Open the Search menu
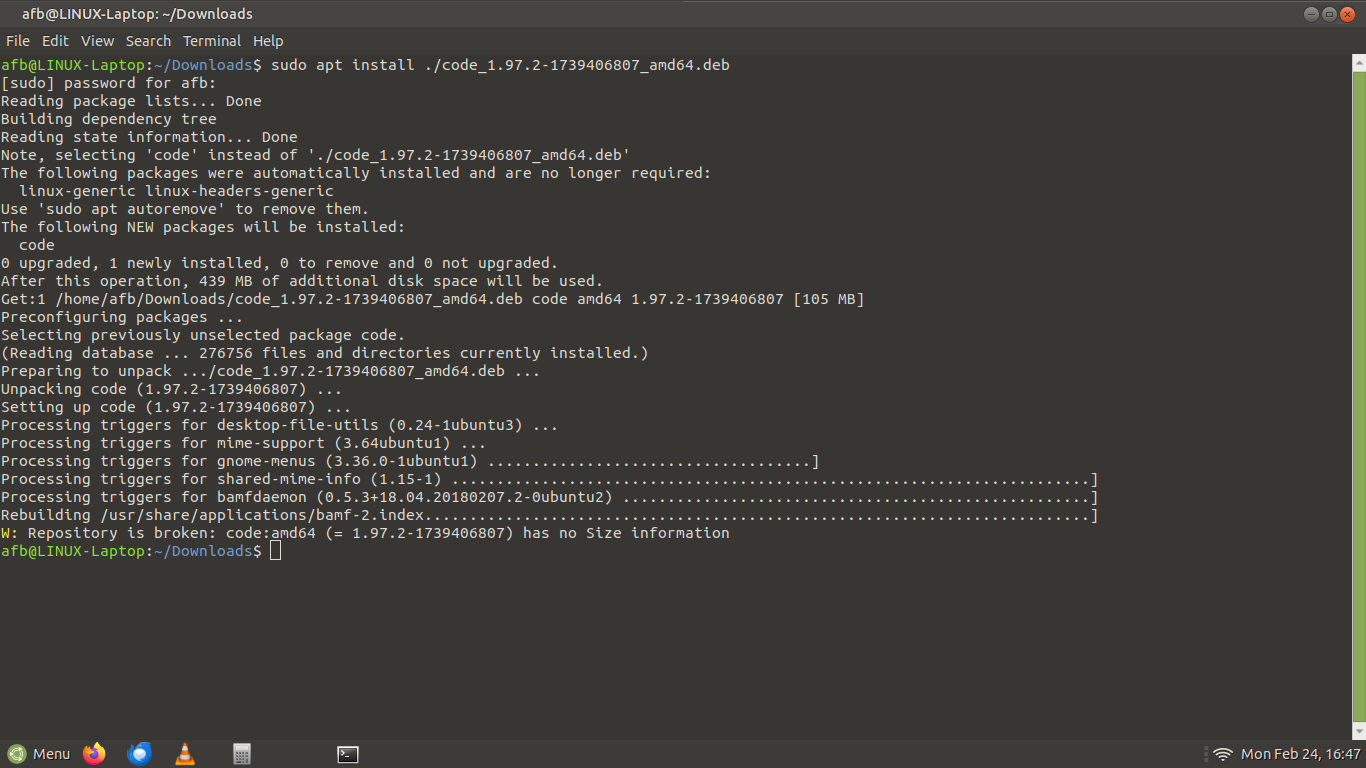Screen dimensions: 1366x768 pos(148,41)
